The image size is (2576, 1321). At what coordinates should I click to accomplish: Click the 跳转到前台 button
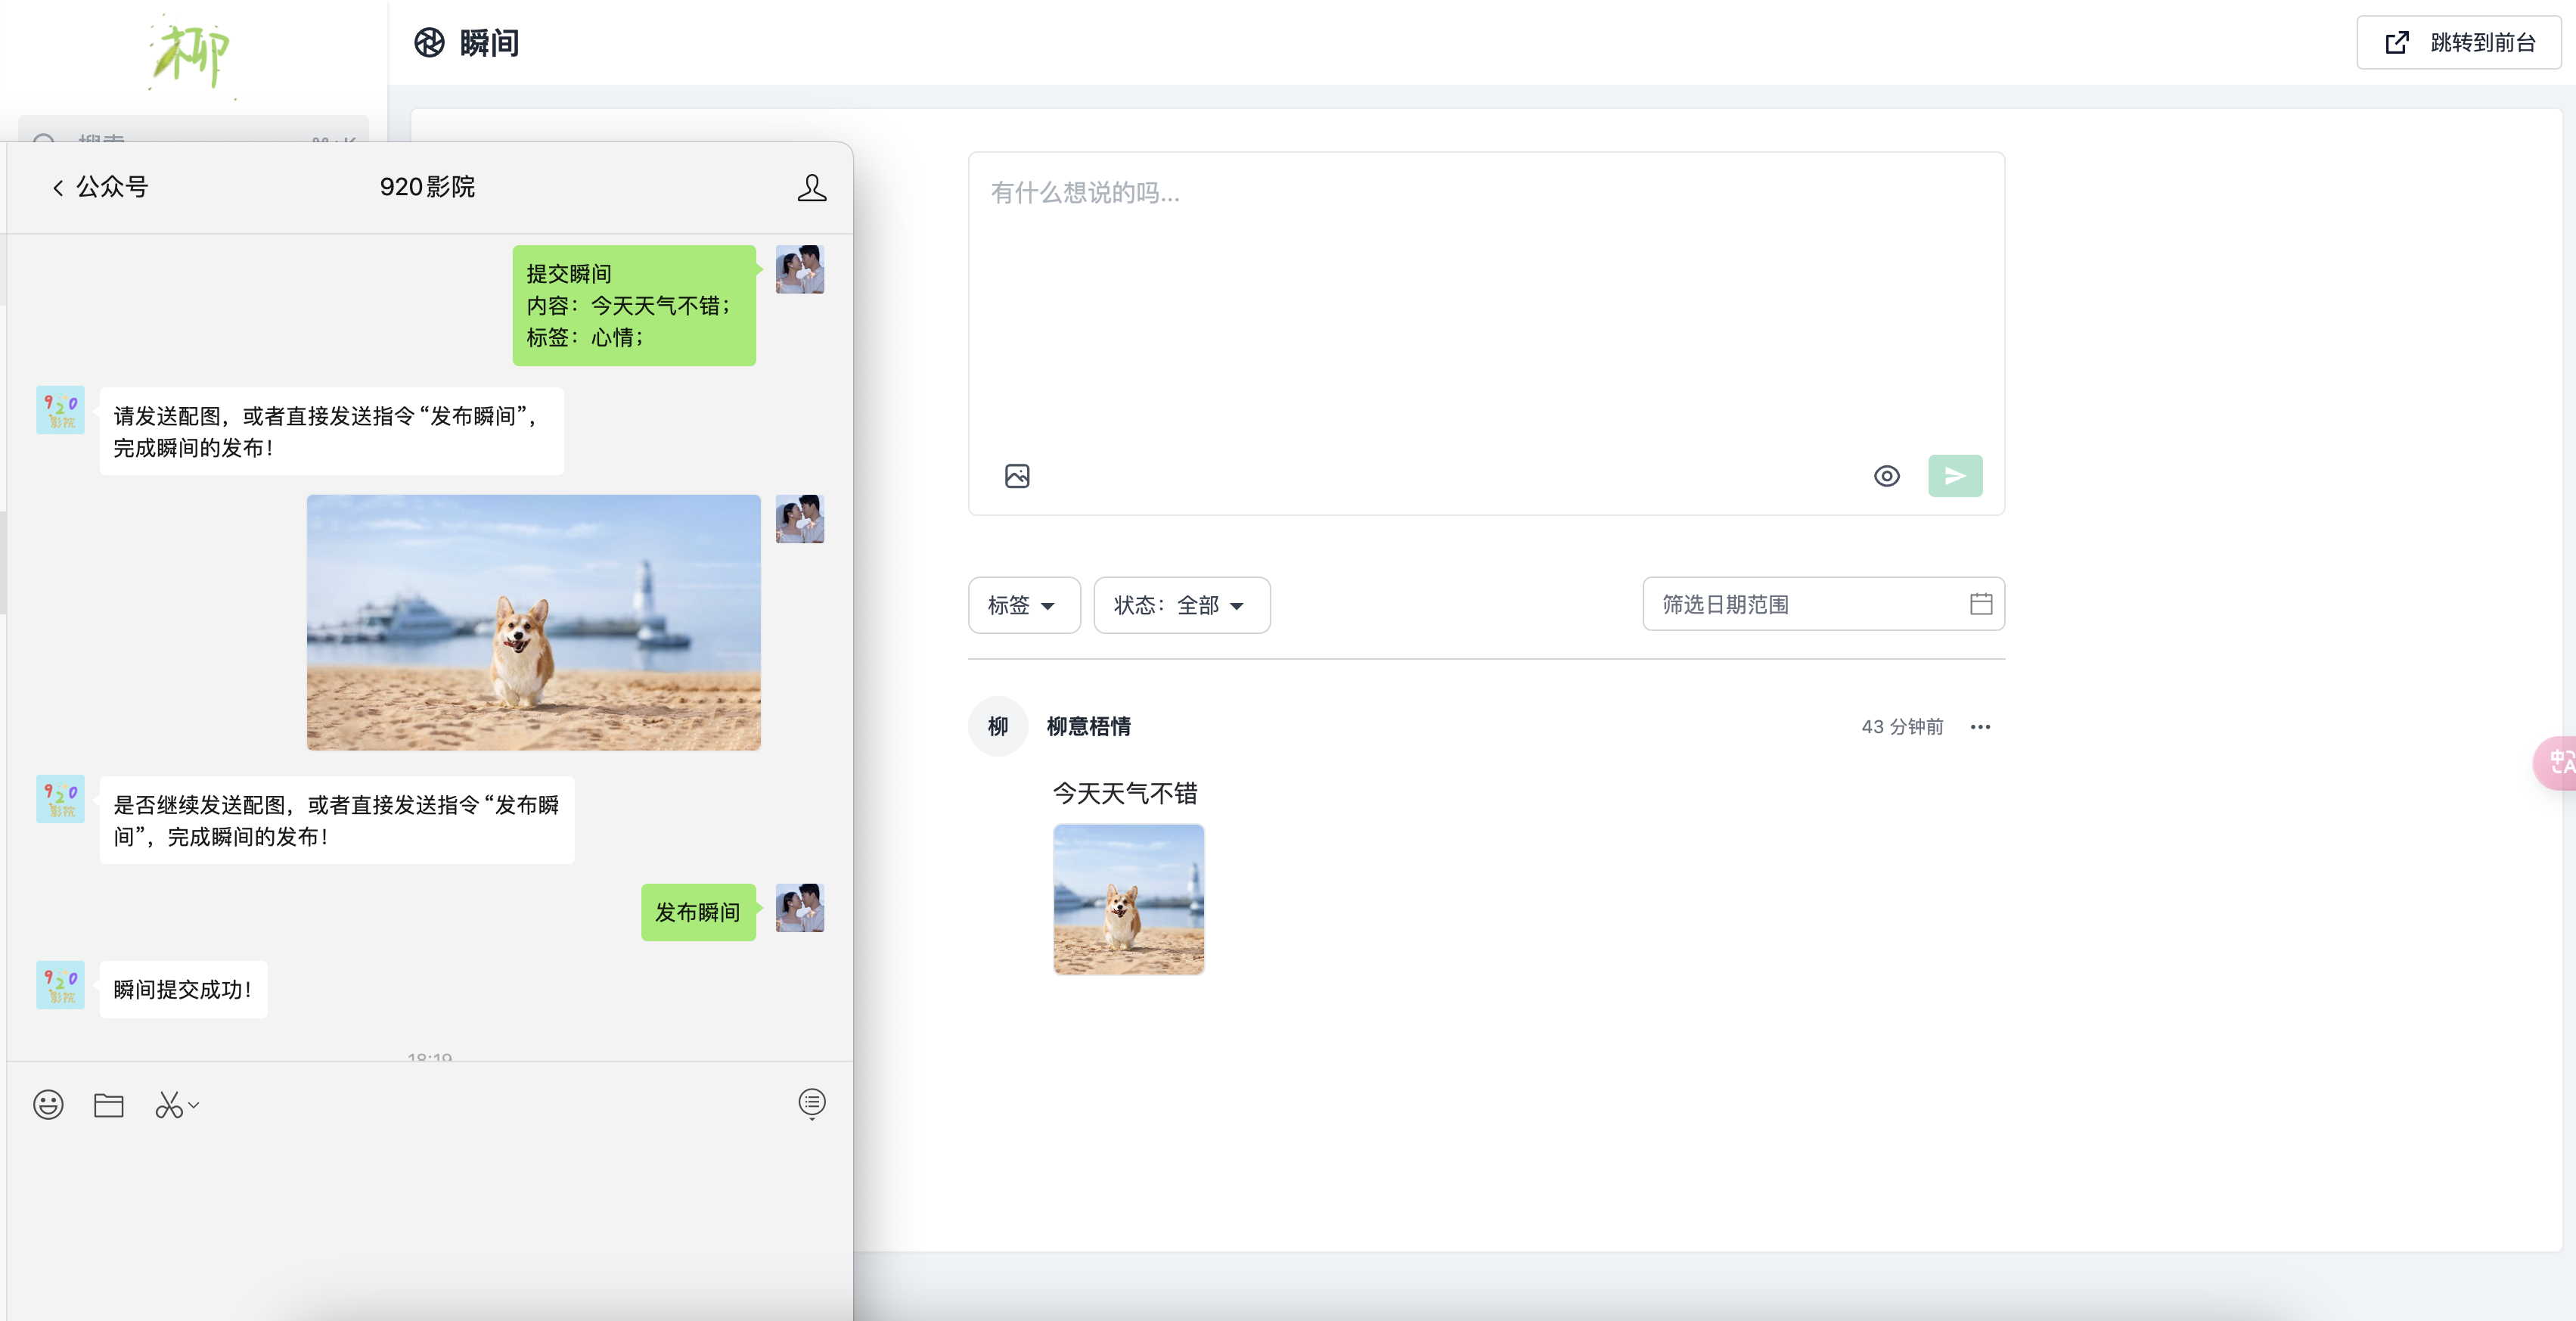pyautogui.click(x=2459, y=42)
